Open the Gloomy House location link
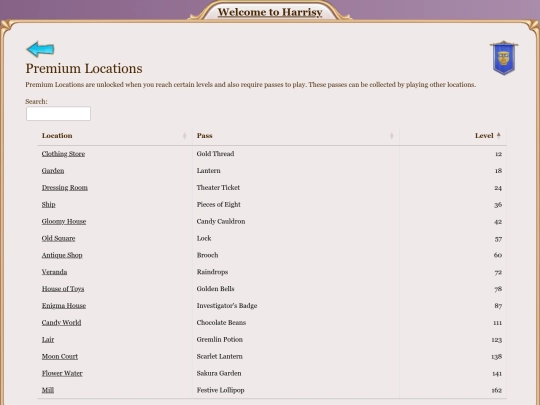 pyautogui.click(x=64, y=221)
